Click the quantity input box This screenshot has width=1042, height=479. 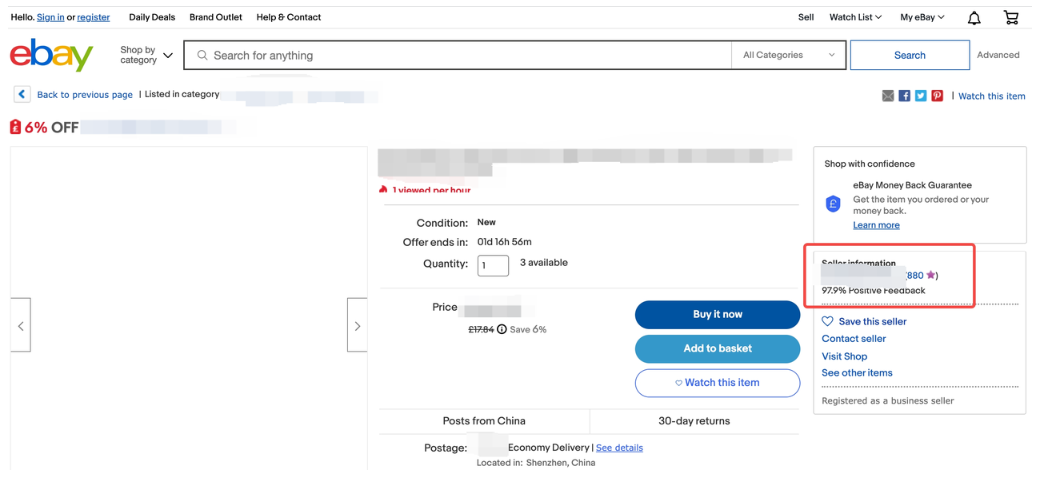[493, 265]
